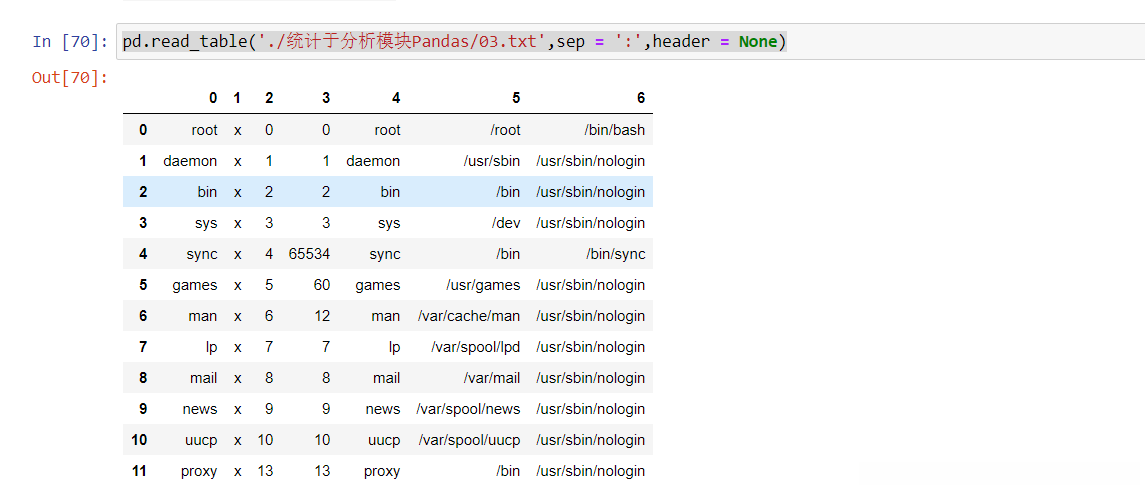1145x493 pixels.
Task: Click row index 2 of the highlighted row
Action: coord(142,192)
